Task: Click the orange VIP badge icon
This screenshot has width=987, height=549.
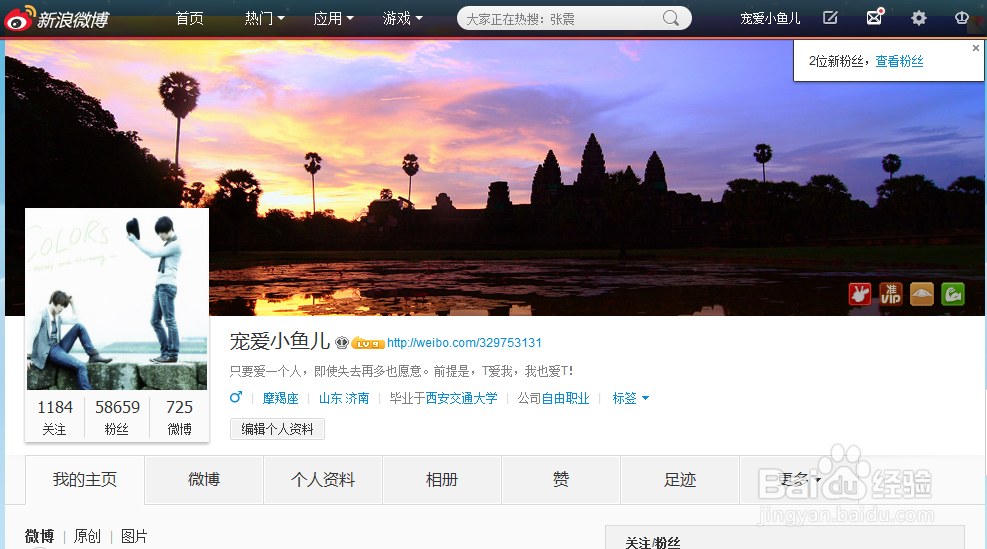Action: [891, 294]
